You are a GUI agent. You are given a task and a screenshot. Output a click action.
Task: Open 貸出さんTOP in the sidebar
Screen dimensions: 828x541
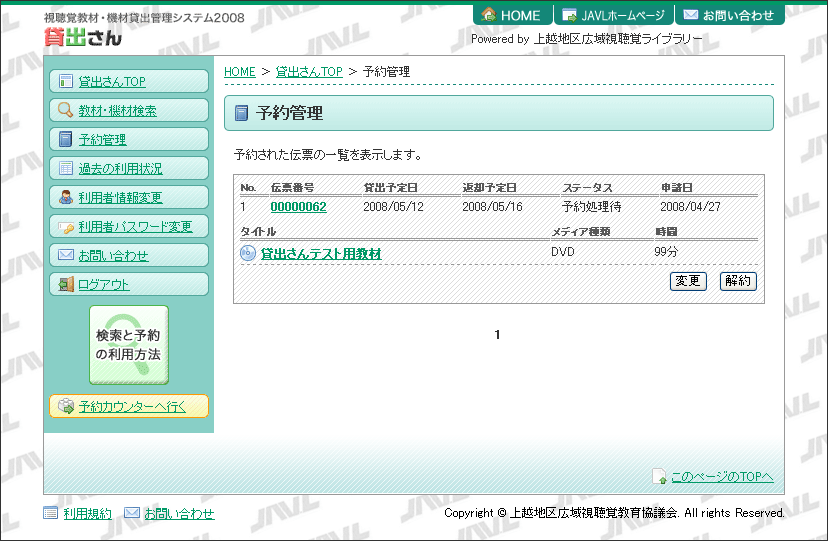(112, 82)
